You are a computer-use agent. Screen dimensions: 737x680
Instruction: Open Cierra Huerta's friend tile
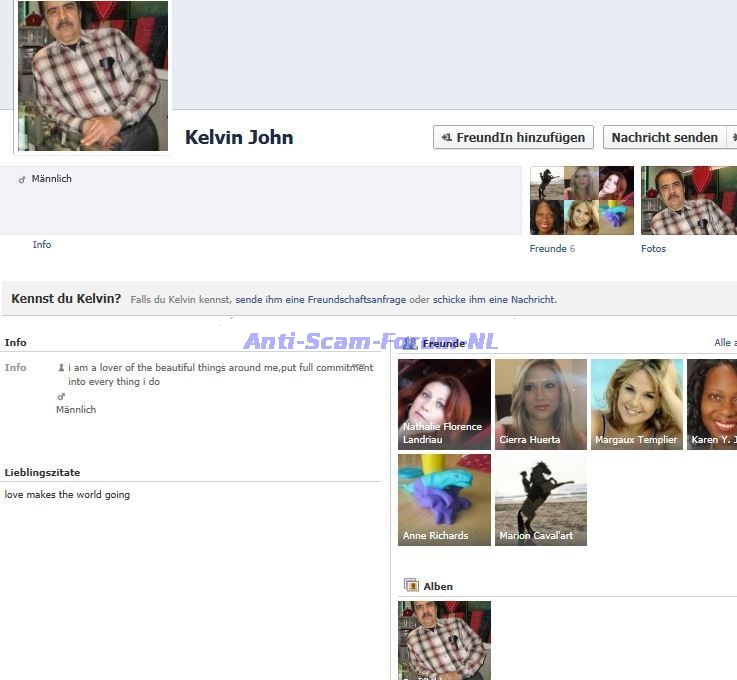tap(540, 404)
